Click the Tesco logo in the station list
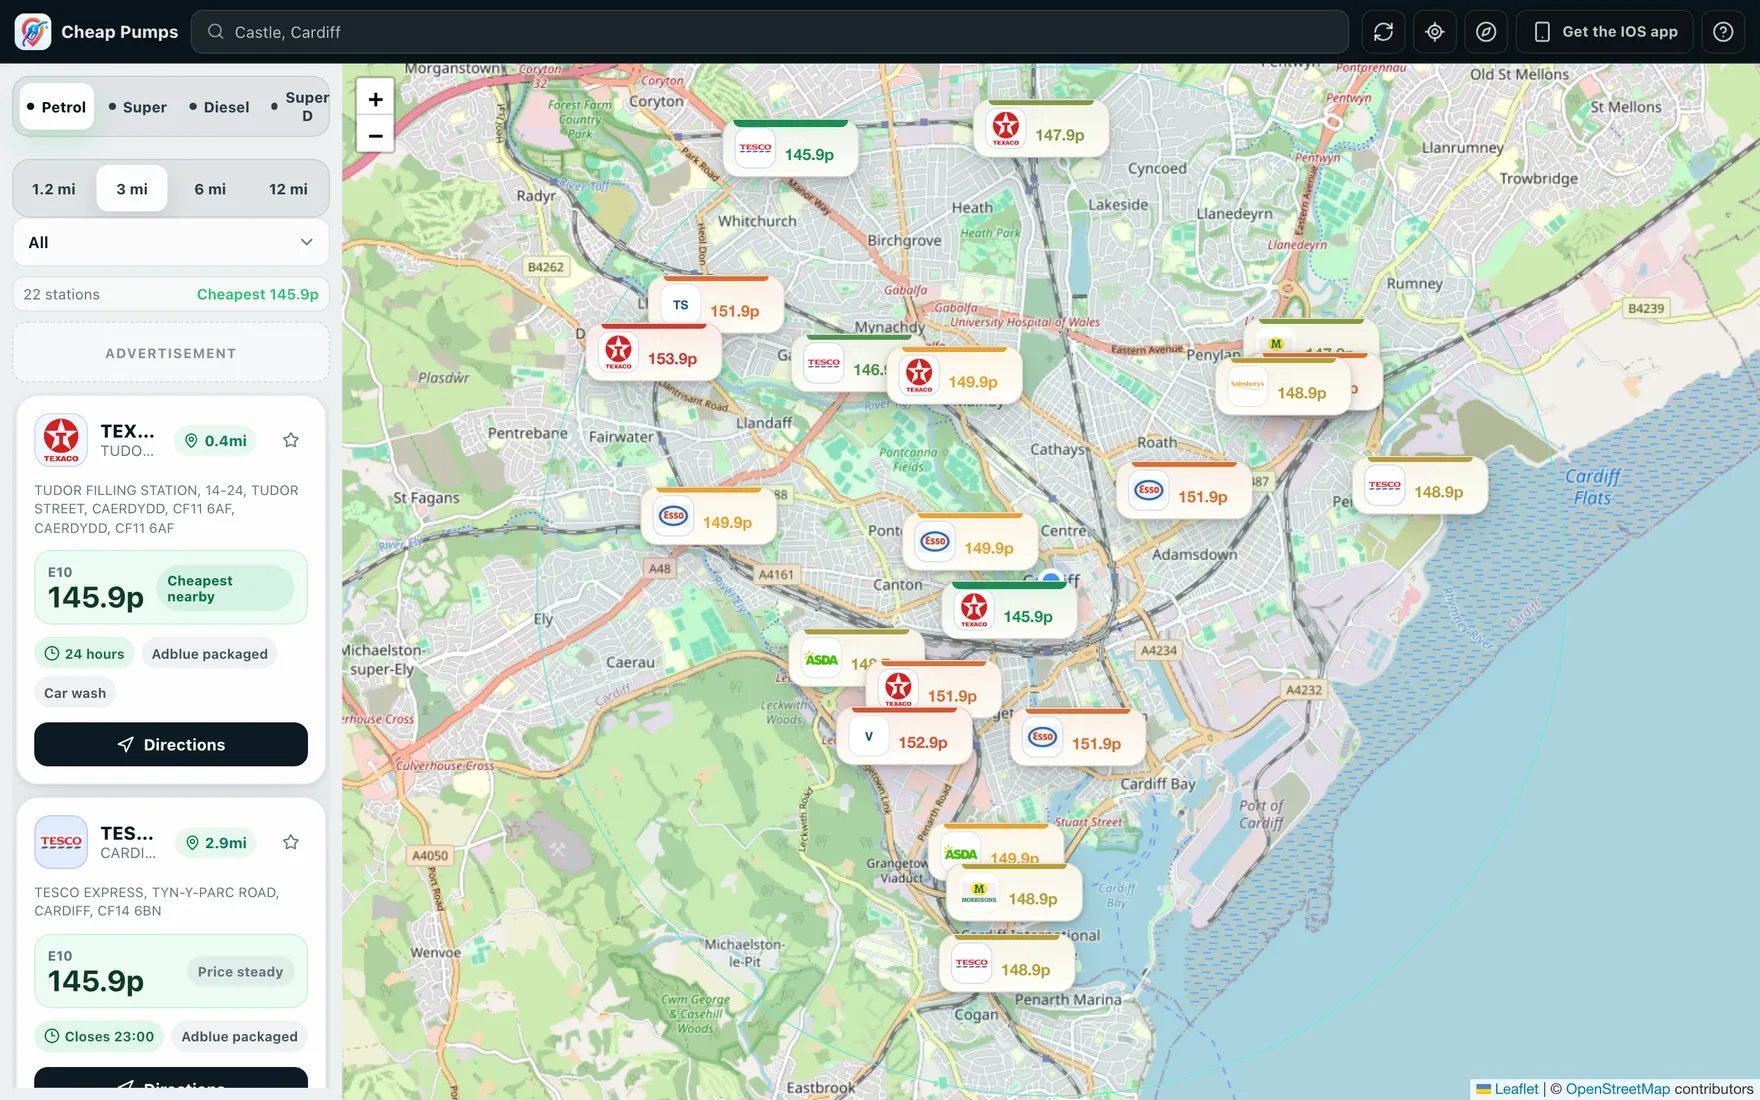The image size is (1760, 1100). [x=61, y=842]
